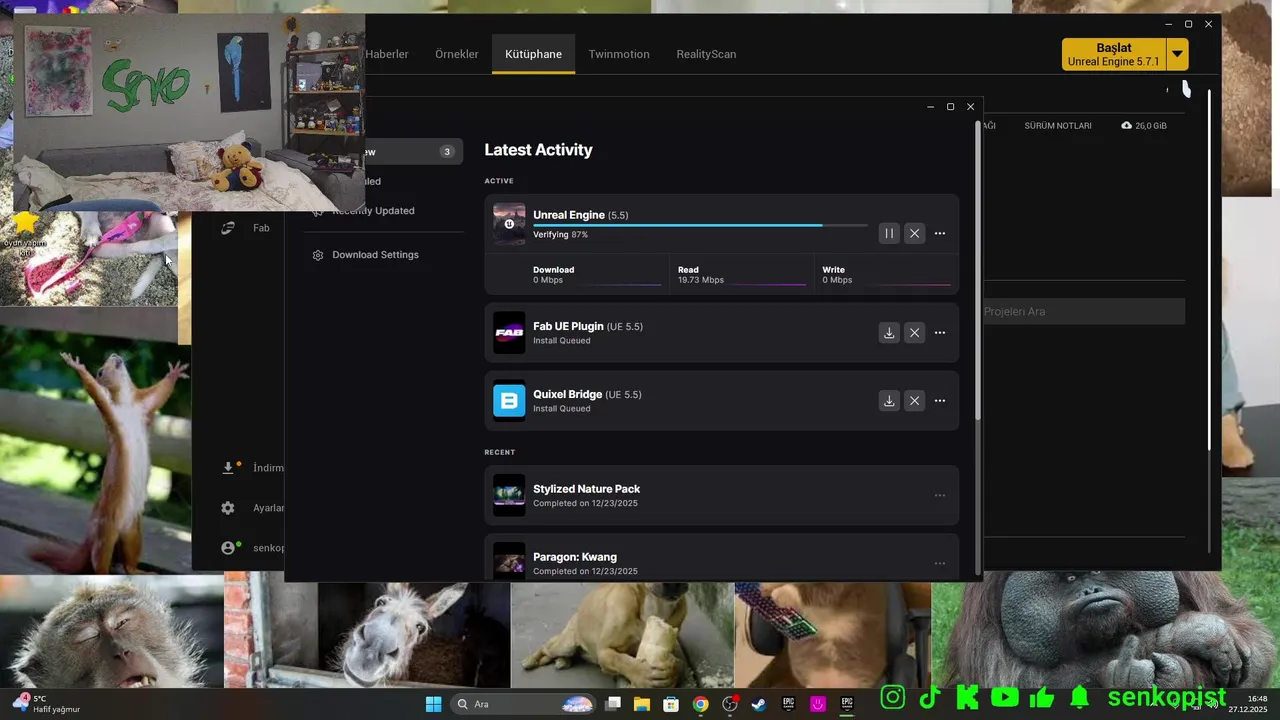Image resolution: width=1280 pixels, height=720 pixels.
Task: Open the Fab section in the launcher sidebar
Action: pos(246,228)
